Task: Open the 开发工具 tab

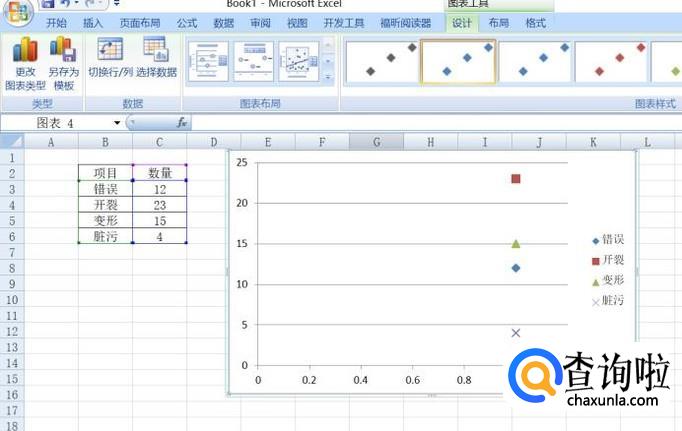Action: (x=344, y=23)
